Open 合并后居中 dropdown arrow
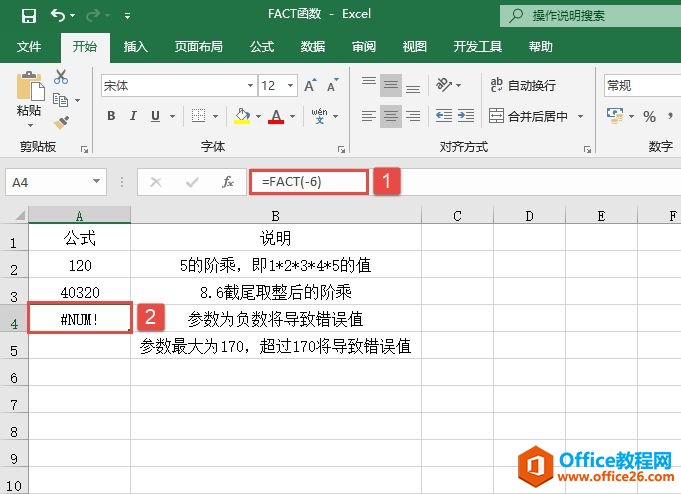Screen dimensions: 681x494 coord(580,116)
